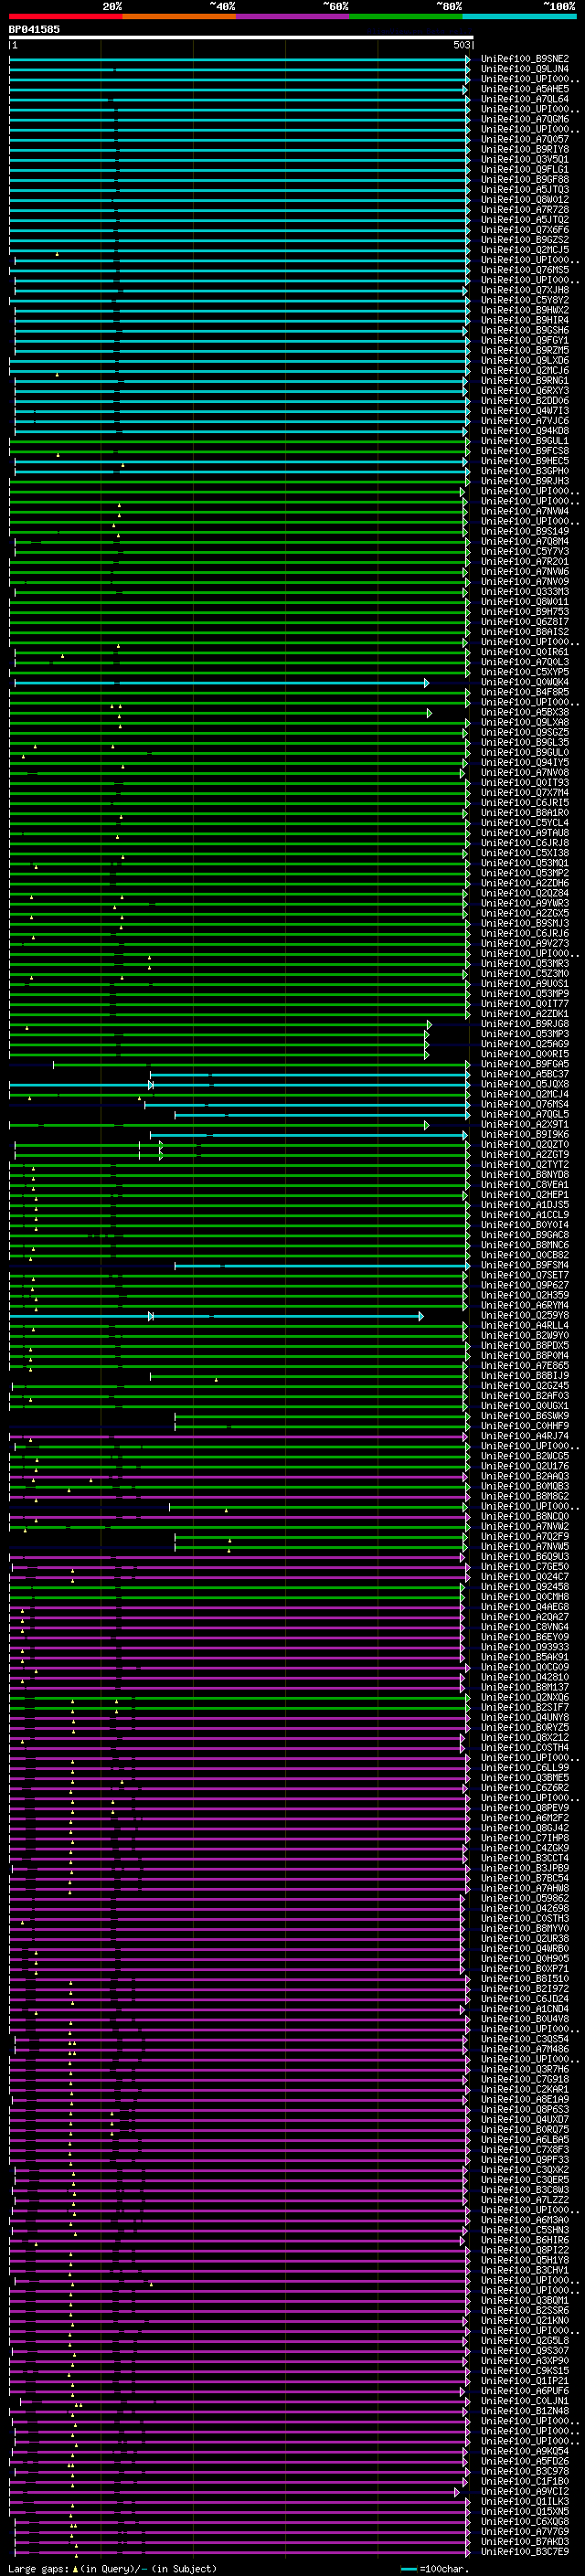Click the red ~20% identity legend segment
This screenshot has height=2576, width=585.
65,16
